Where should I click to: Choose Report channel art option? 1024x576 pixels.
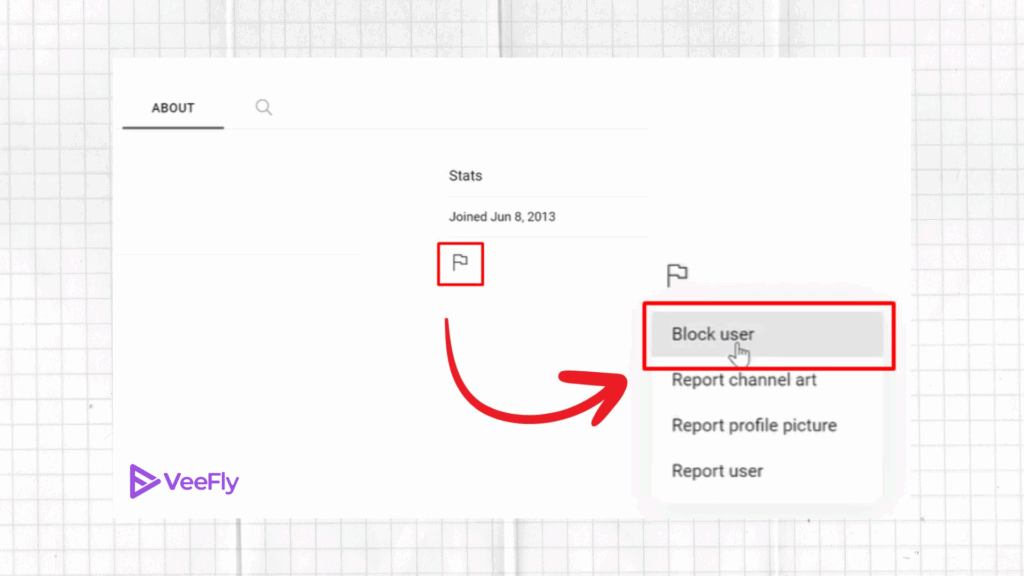click(x=743, y=380)
